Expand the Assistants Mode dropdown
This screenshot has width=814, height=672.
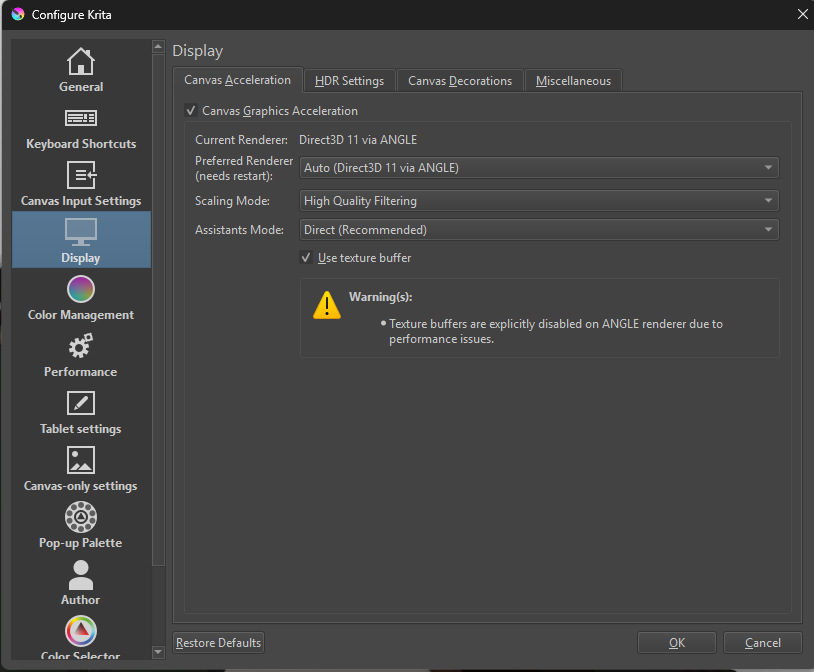coord(539,230)
